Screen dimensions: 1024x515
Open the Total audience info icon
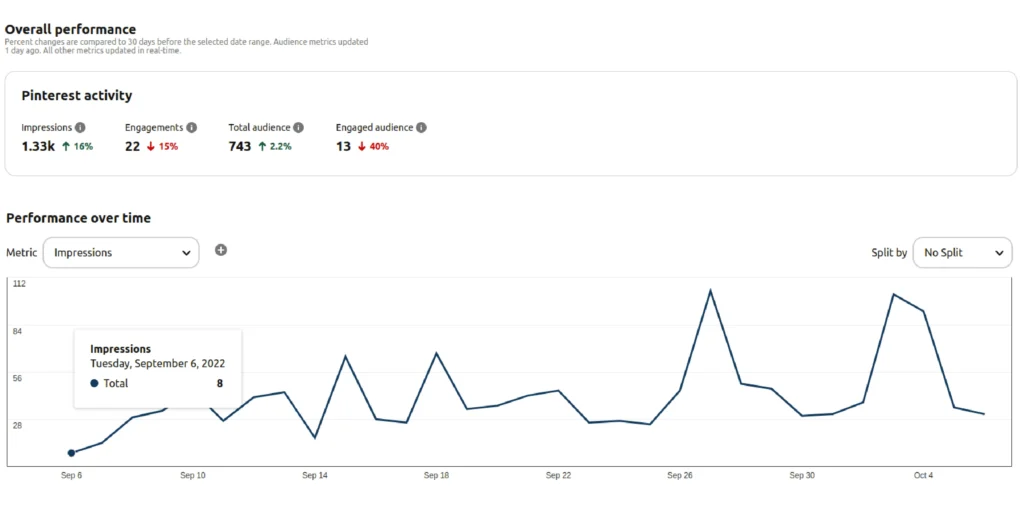[x=298, y=128]
